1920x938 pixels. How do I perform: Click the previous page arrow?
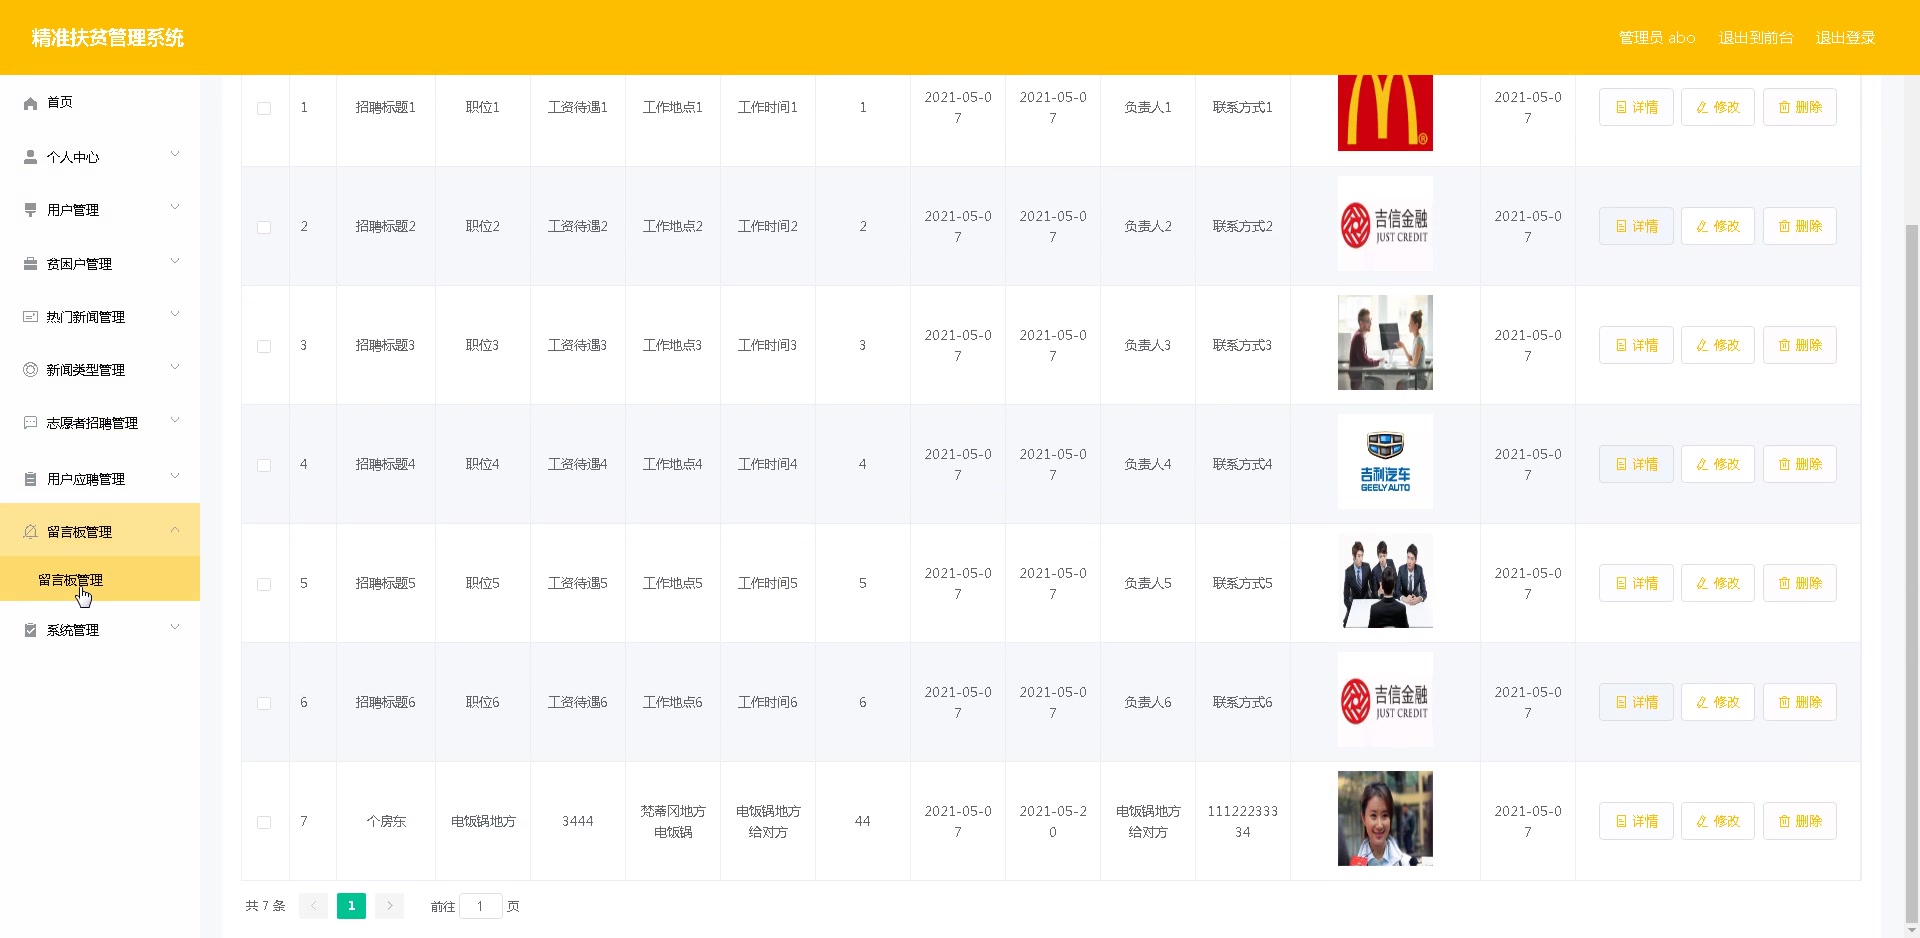tap(313, 906)
